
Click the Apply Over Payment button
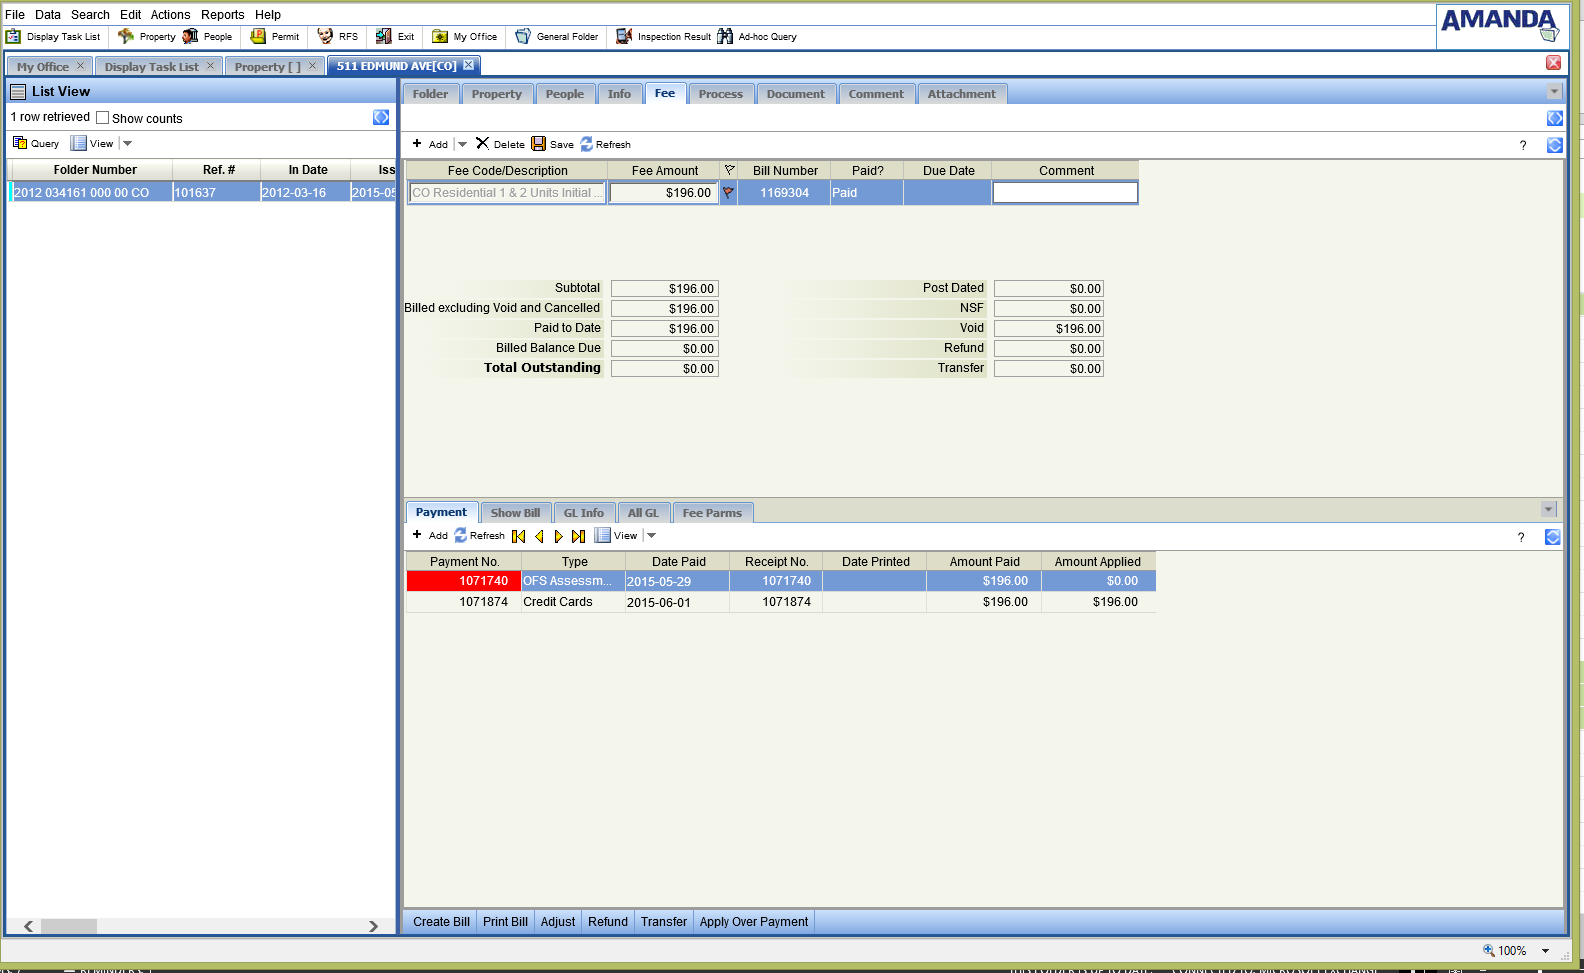(753, 922)
